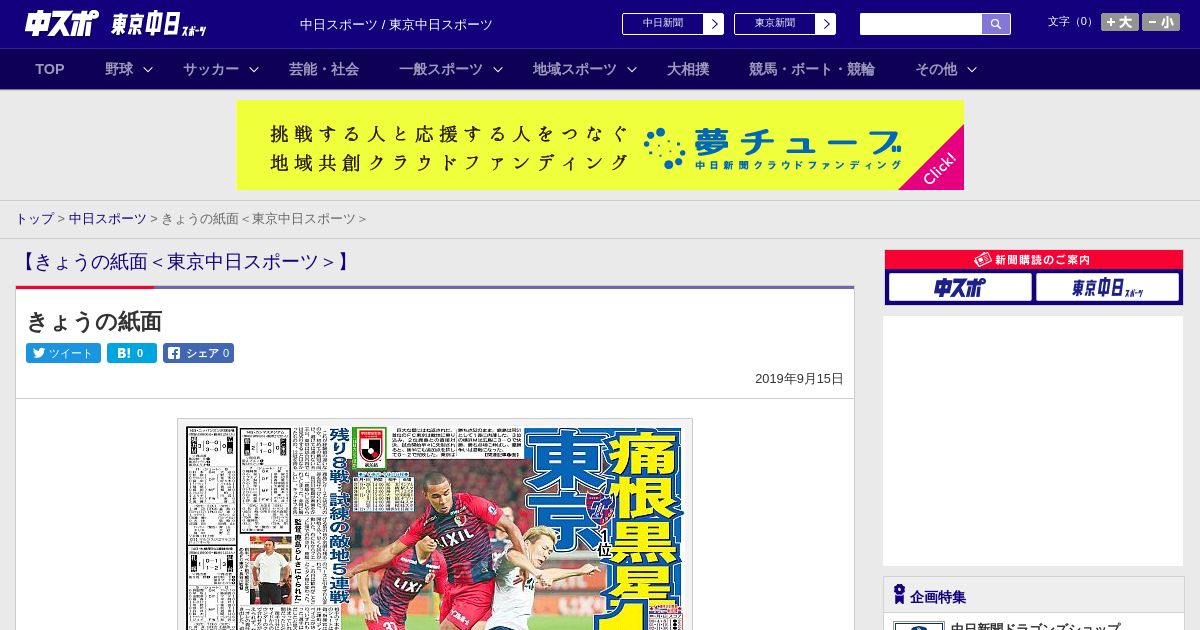
Task: Share article via ツイート button
Action: click(63, 353)
